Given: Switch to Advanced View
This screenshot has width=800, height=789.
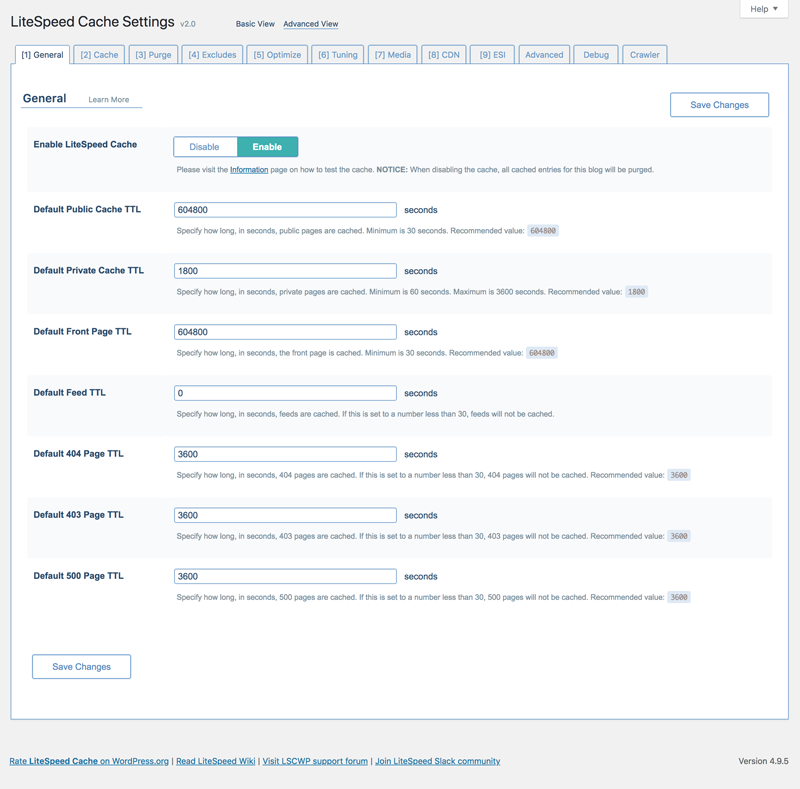Looking at the screenshot, I should [311, 24].
